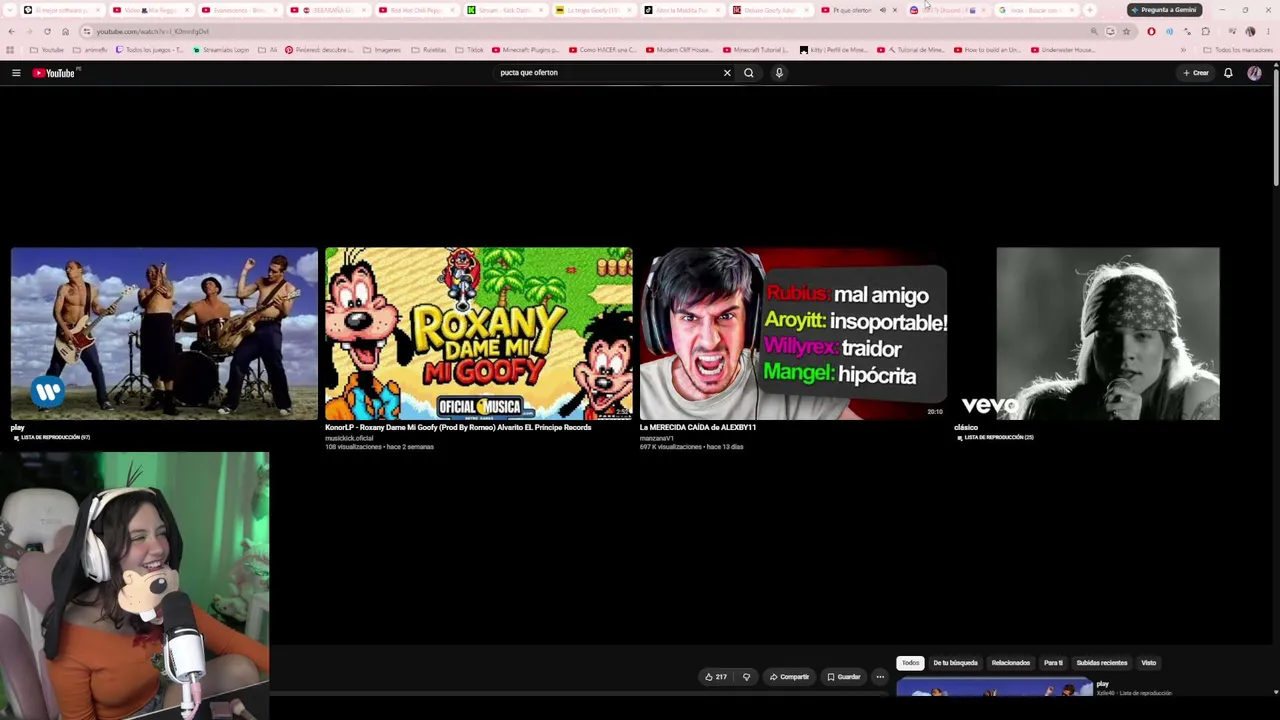Screen dimensions: 1280x720
Task: Open the Pinterest bookmark
Action: click(319, 50)
